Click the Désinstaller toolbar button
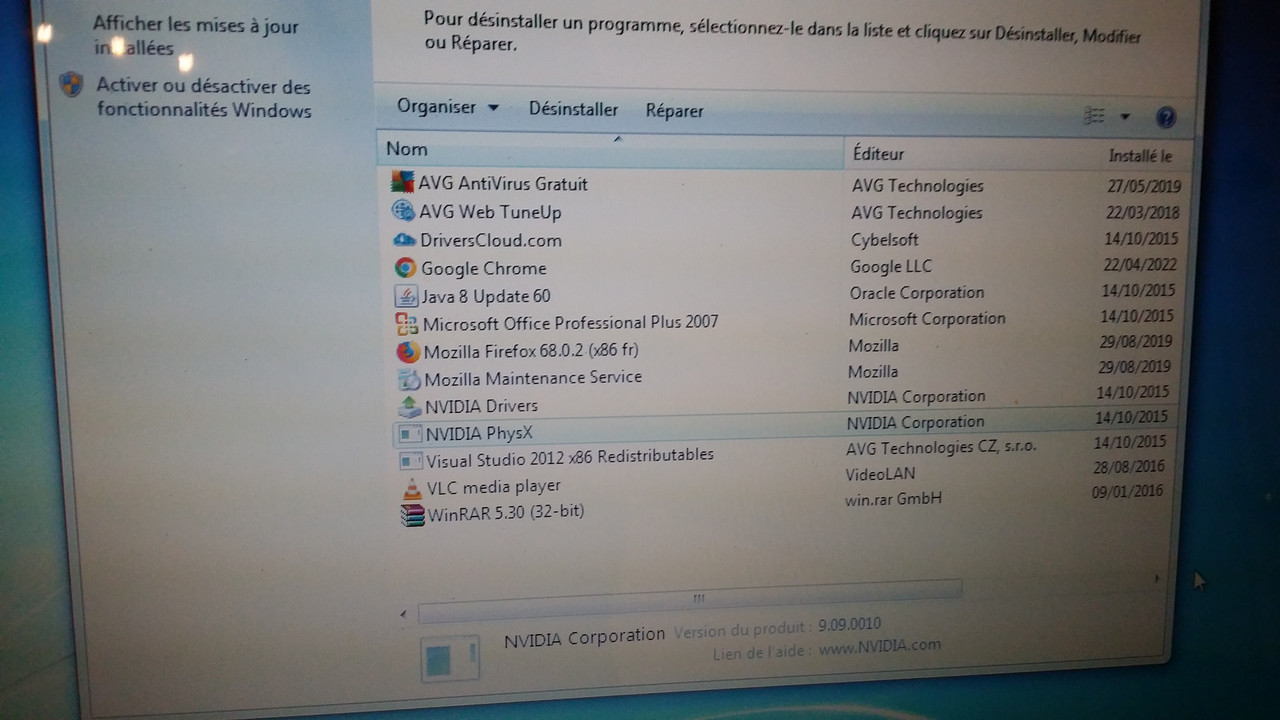The image size is (1280, 720). [x=573, y=110]
